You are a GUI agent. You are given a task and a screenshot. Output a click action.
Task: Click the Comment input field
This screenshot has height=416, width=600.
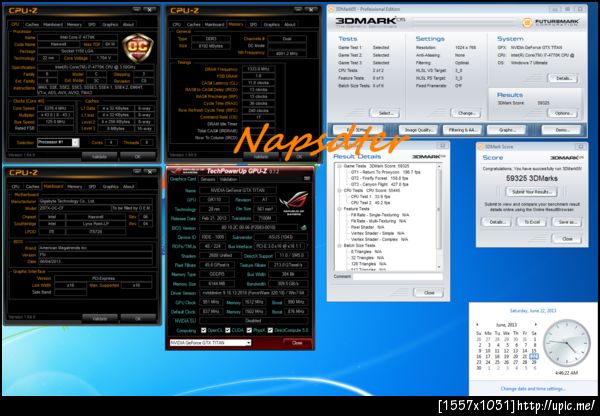[398, 276]
